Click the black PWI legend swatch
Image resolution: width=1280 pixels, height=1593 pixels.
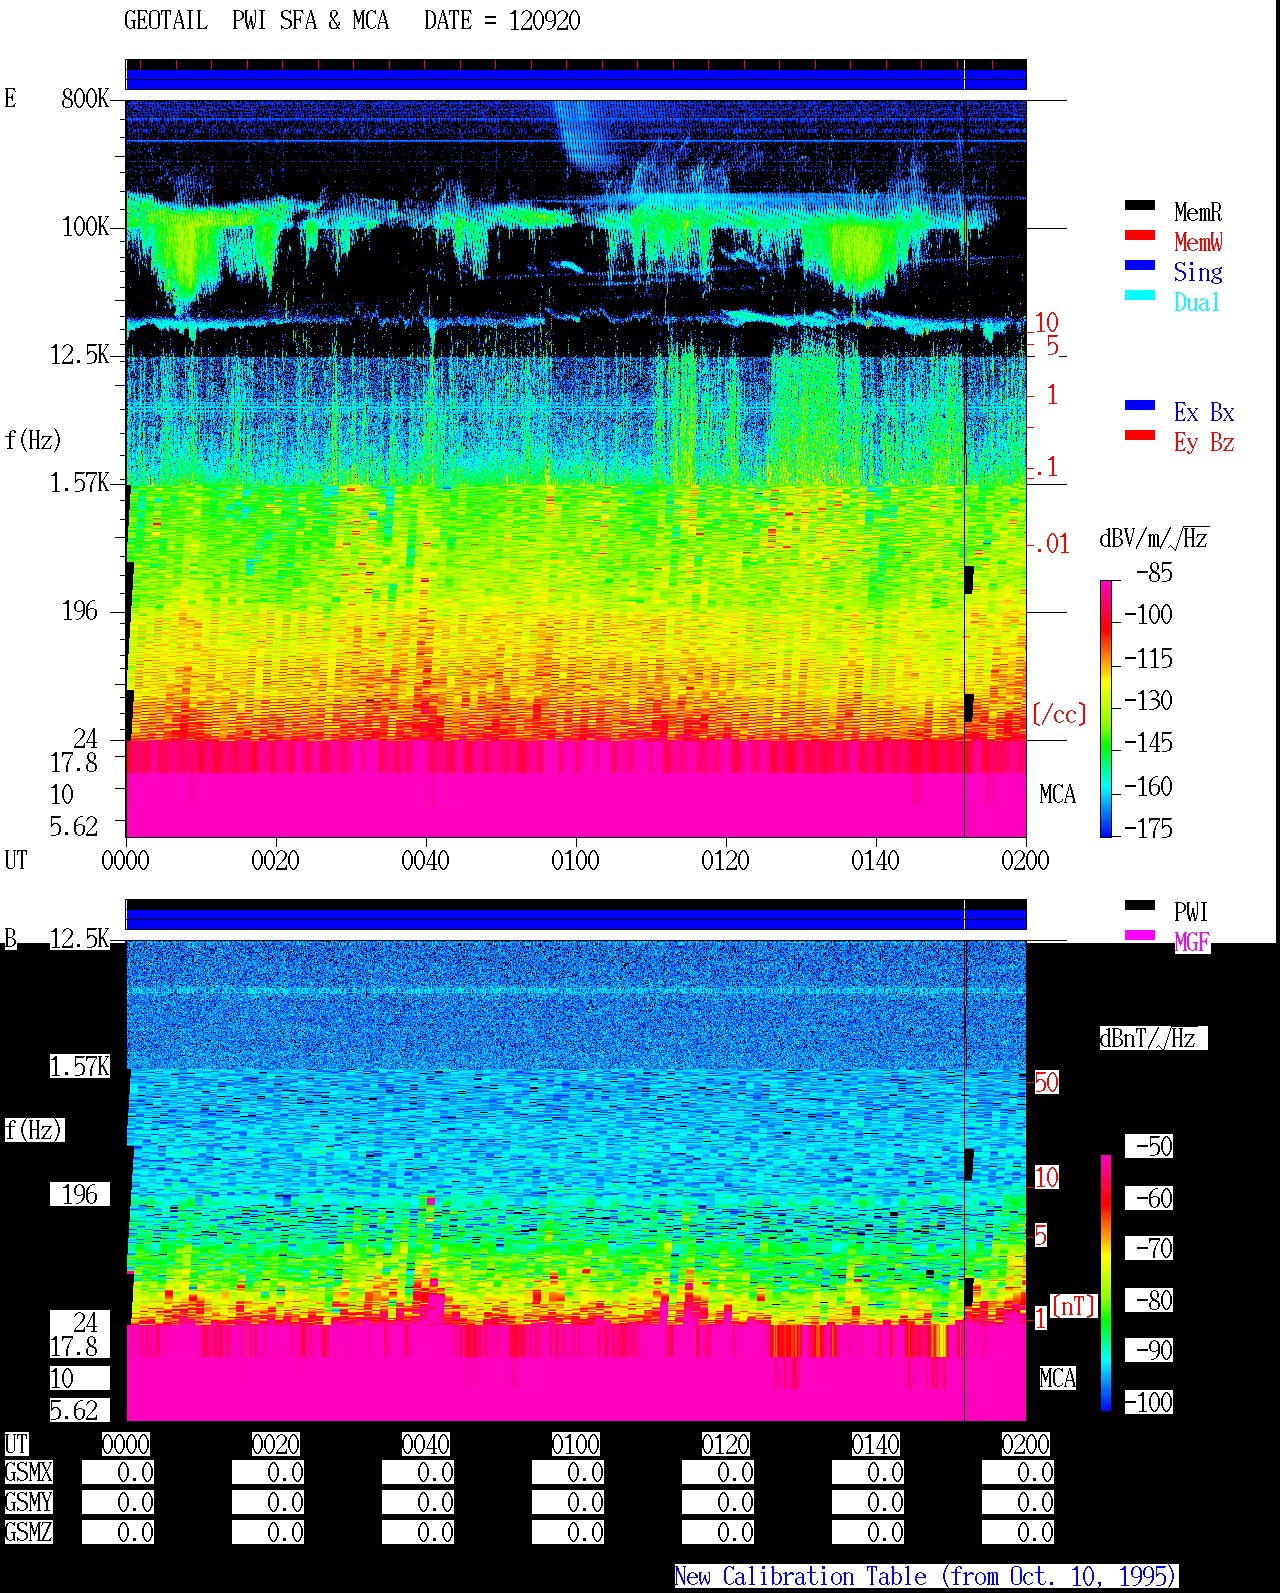(1140, 906)
